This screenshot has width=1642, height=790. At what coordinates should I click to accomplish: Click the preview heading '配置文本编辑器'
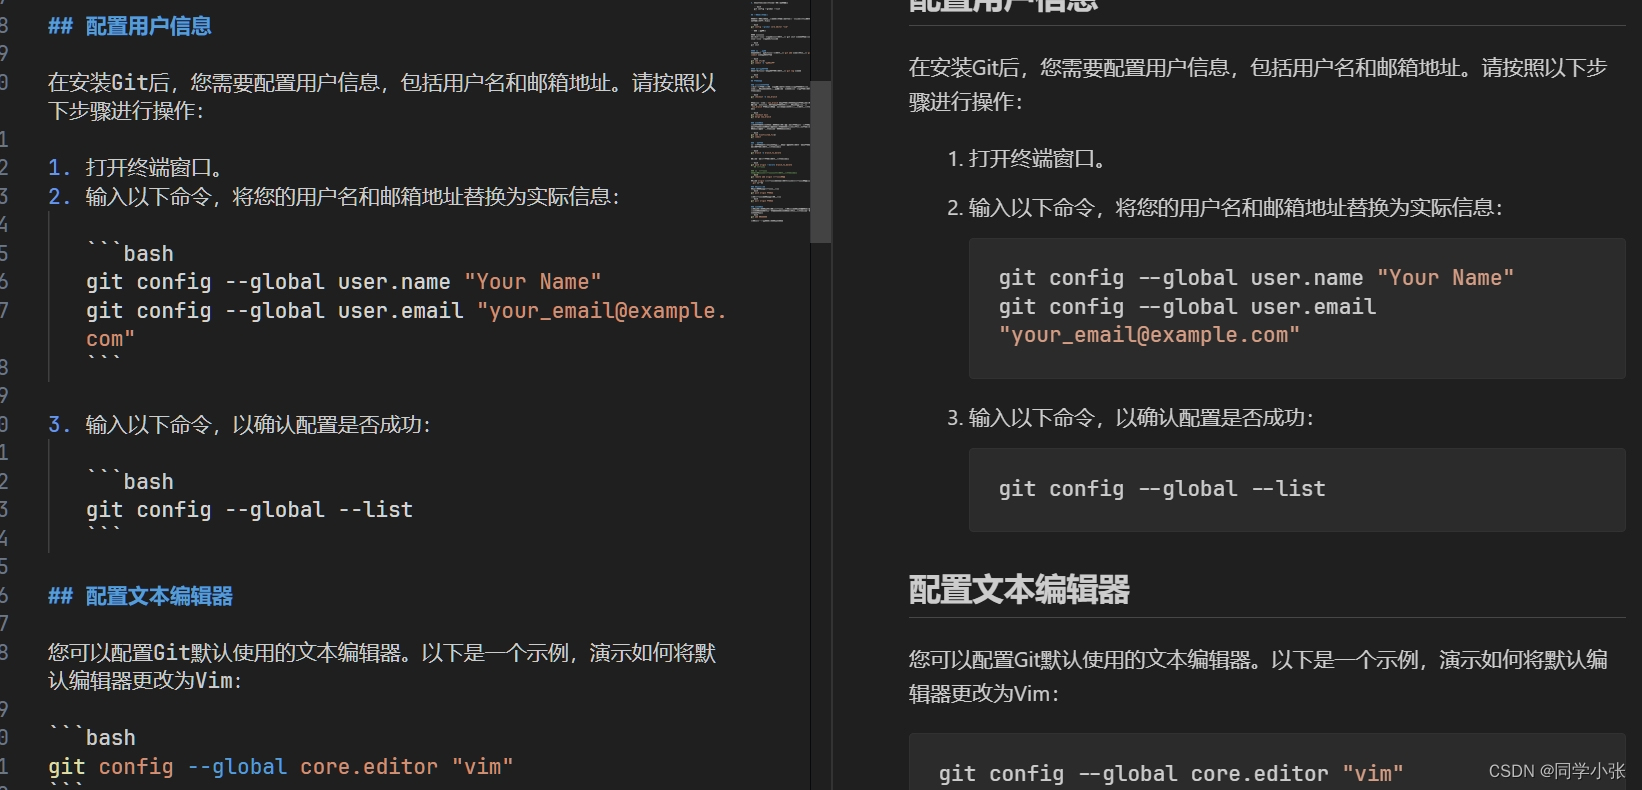[x=1019, y=589]
